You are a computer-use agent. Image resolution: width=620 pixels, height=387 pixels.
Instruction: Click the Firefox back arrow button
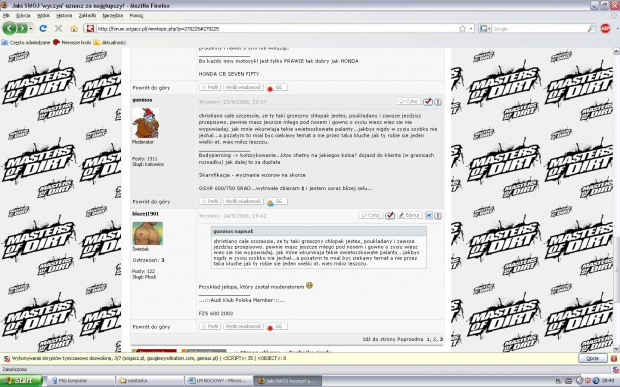pyautogui.click(x=9, y=28)
